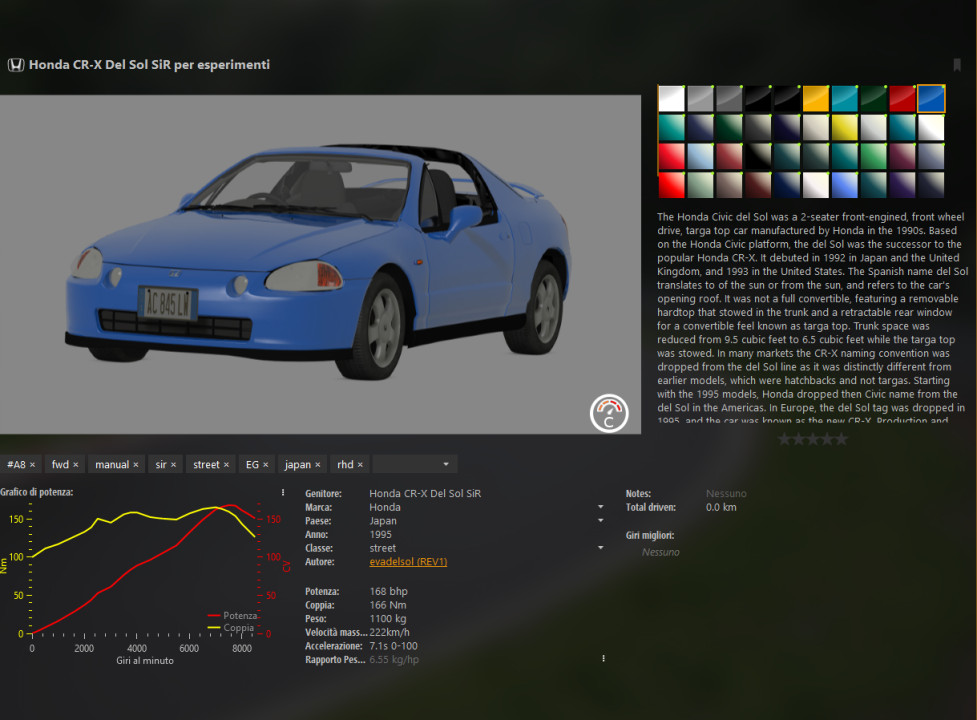Remove the street tag
The height and width of the screenshot is (720, 977).
226,465
